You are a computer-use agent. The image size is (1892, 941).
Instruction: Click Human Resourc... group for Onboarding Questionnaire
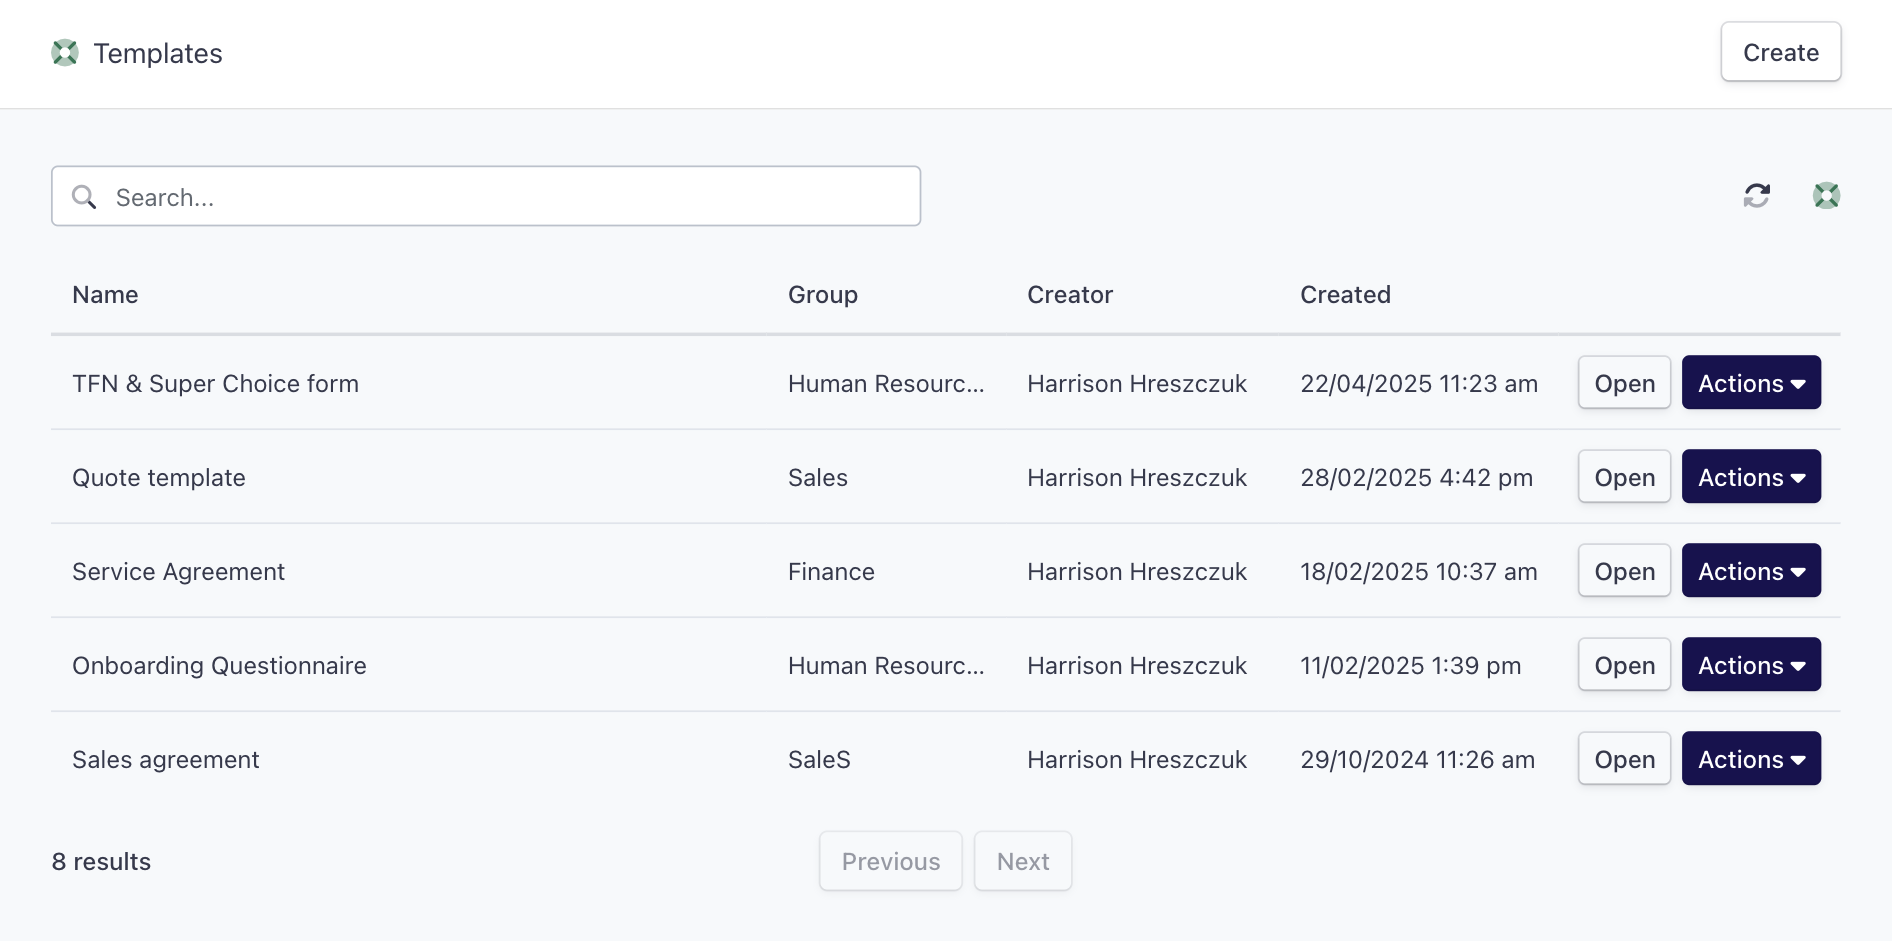coord(886,666)
